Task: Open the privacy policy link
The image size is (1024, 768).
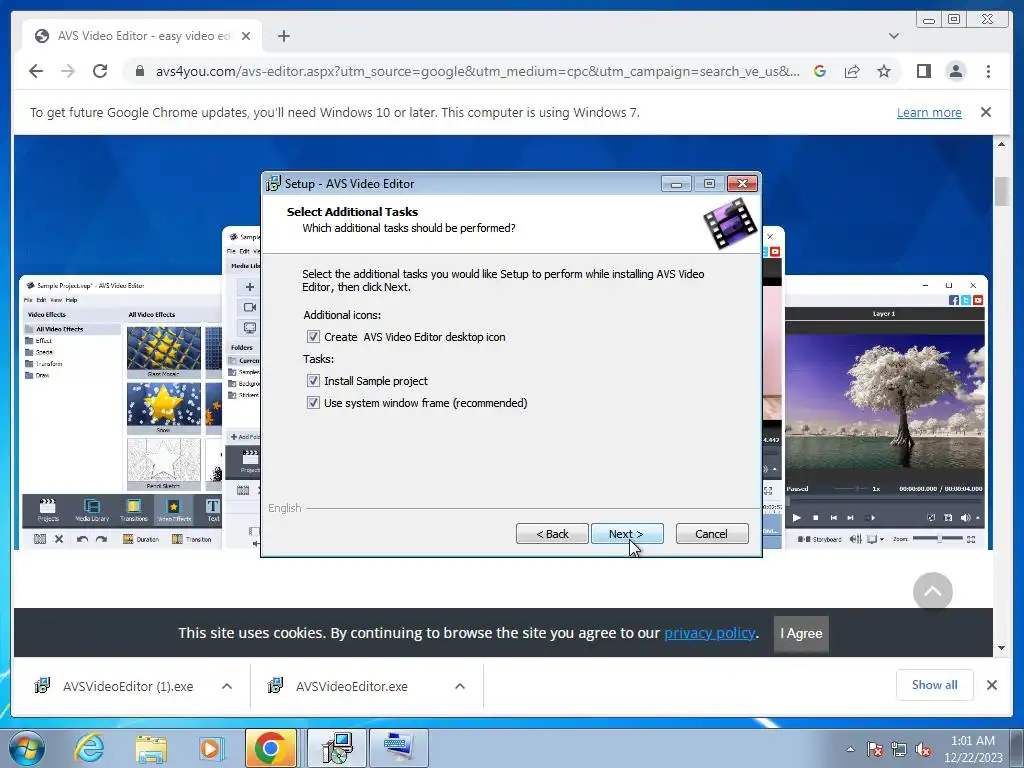Action: point(710,633)
